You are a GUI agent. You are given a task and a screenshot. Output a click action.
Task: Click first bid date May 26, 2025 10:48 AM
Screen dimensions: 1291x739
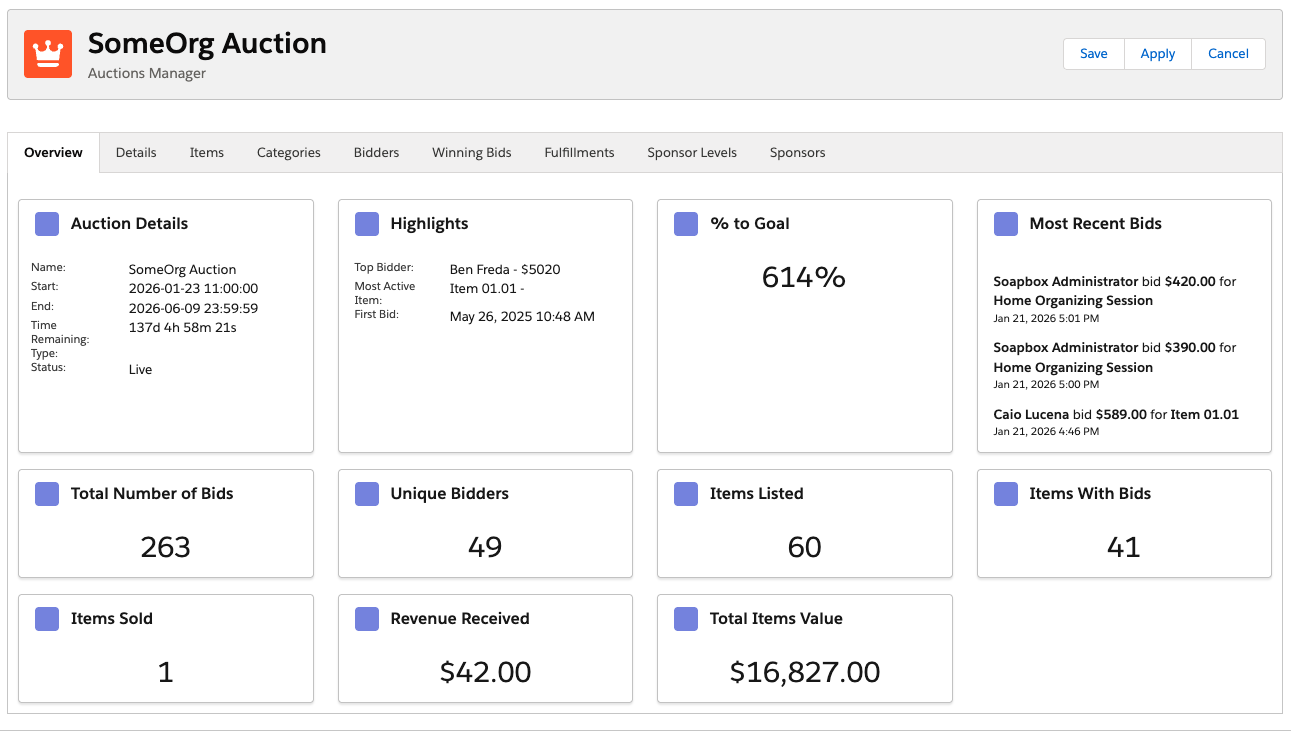click(522, 316)
